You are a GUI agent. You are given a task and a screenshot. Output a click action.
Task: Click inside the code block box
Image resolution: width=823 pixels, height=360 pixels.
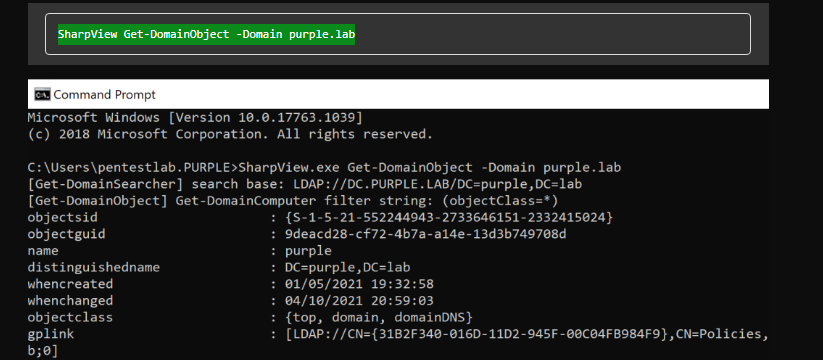pyautogui.click(x=398, y=34)
